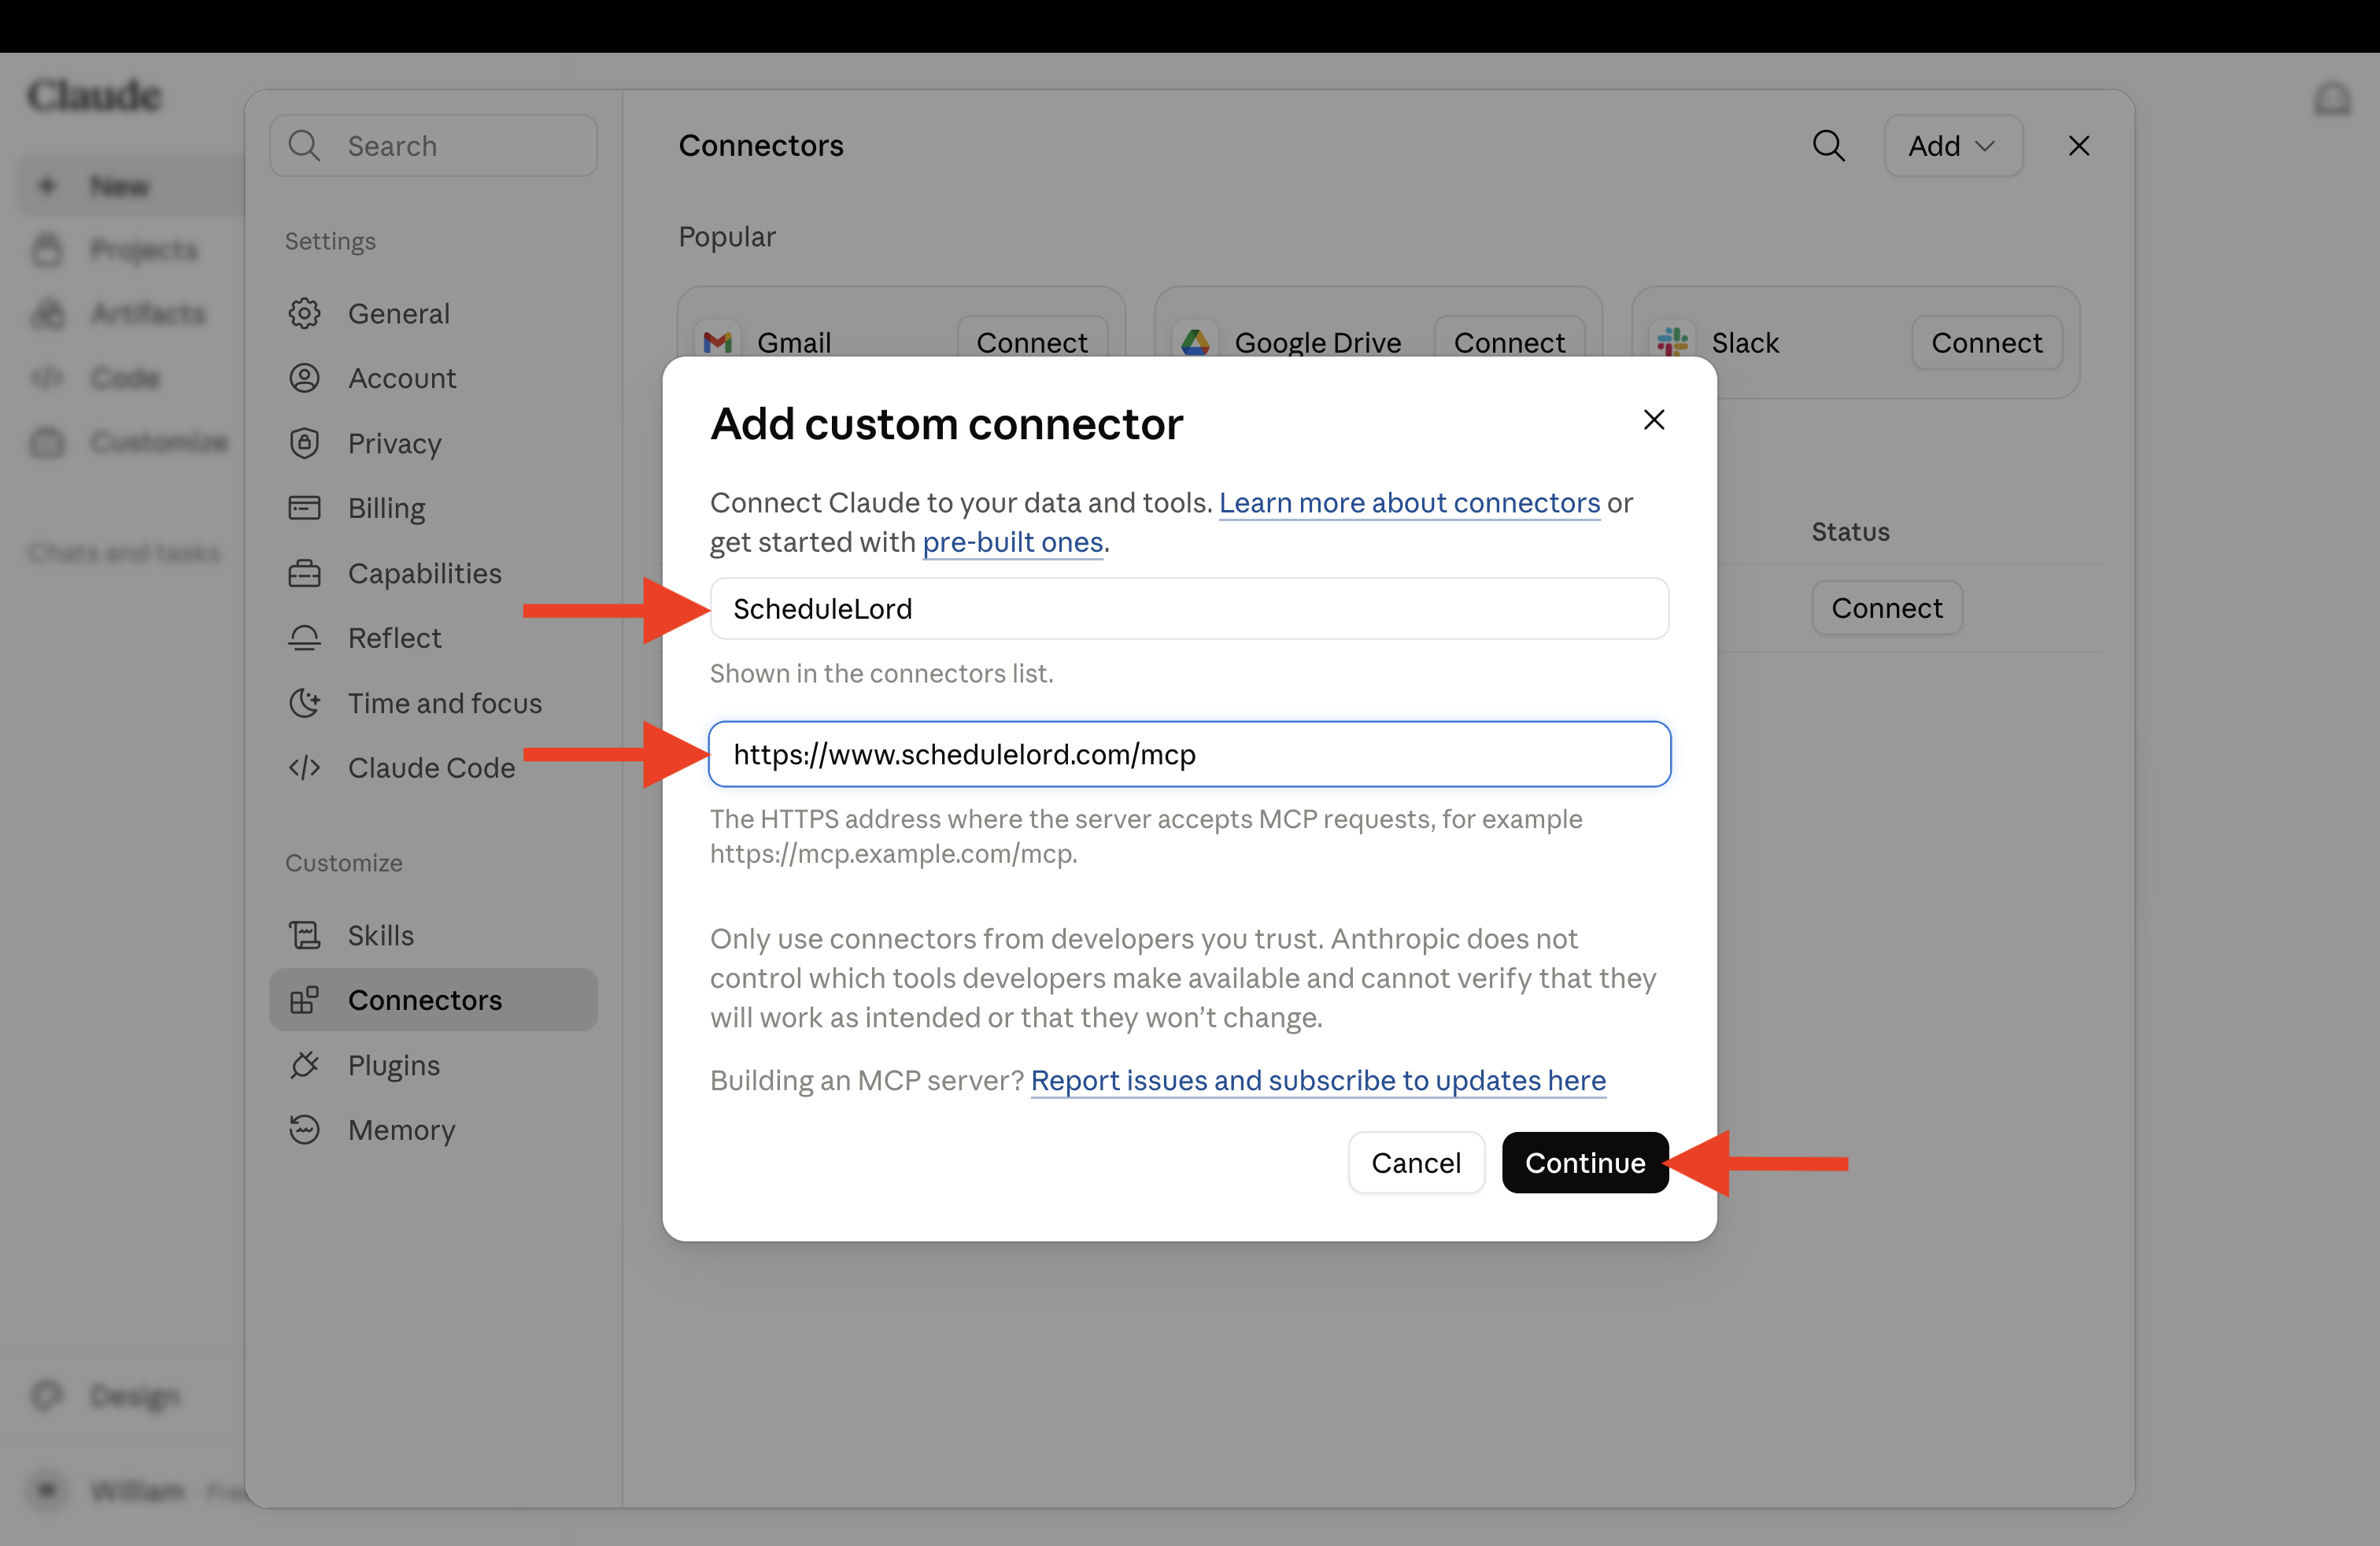2380x1546 pixels.
Task: Click the Plugins plug icon
Action: point(304,1065)
